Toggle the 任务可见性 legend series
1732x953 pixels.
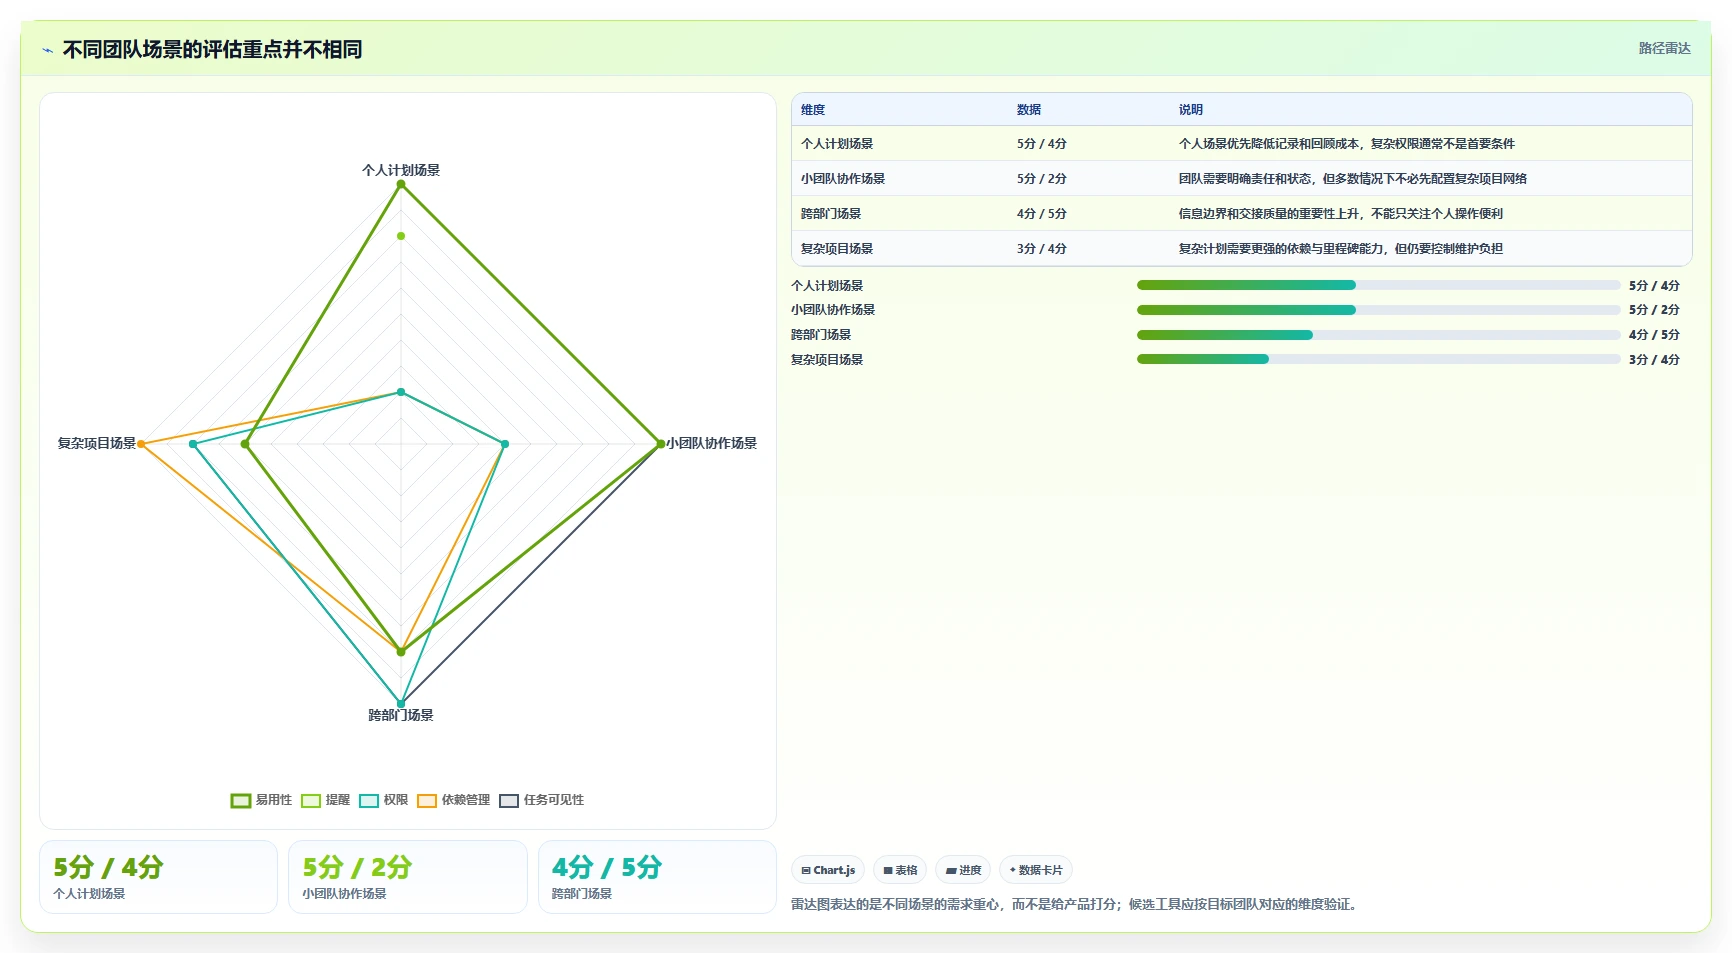(x=541, y=800)
